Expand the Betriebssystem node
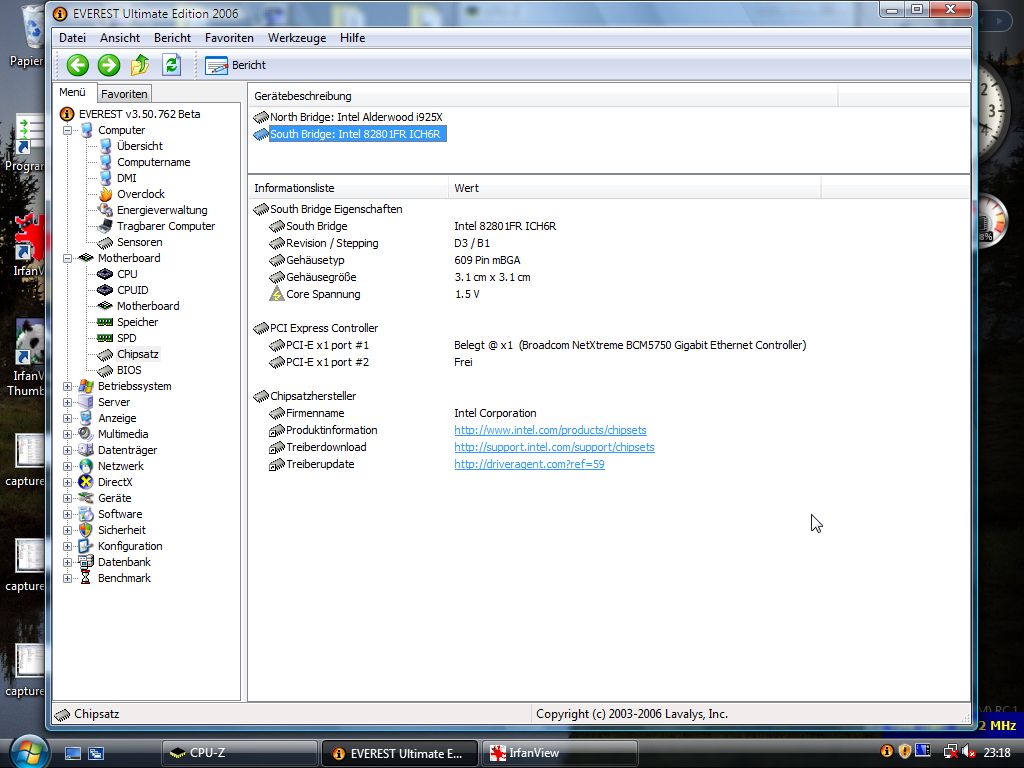1024x768 pixels. click(67, 386)
